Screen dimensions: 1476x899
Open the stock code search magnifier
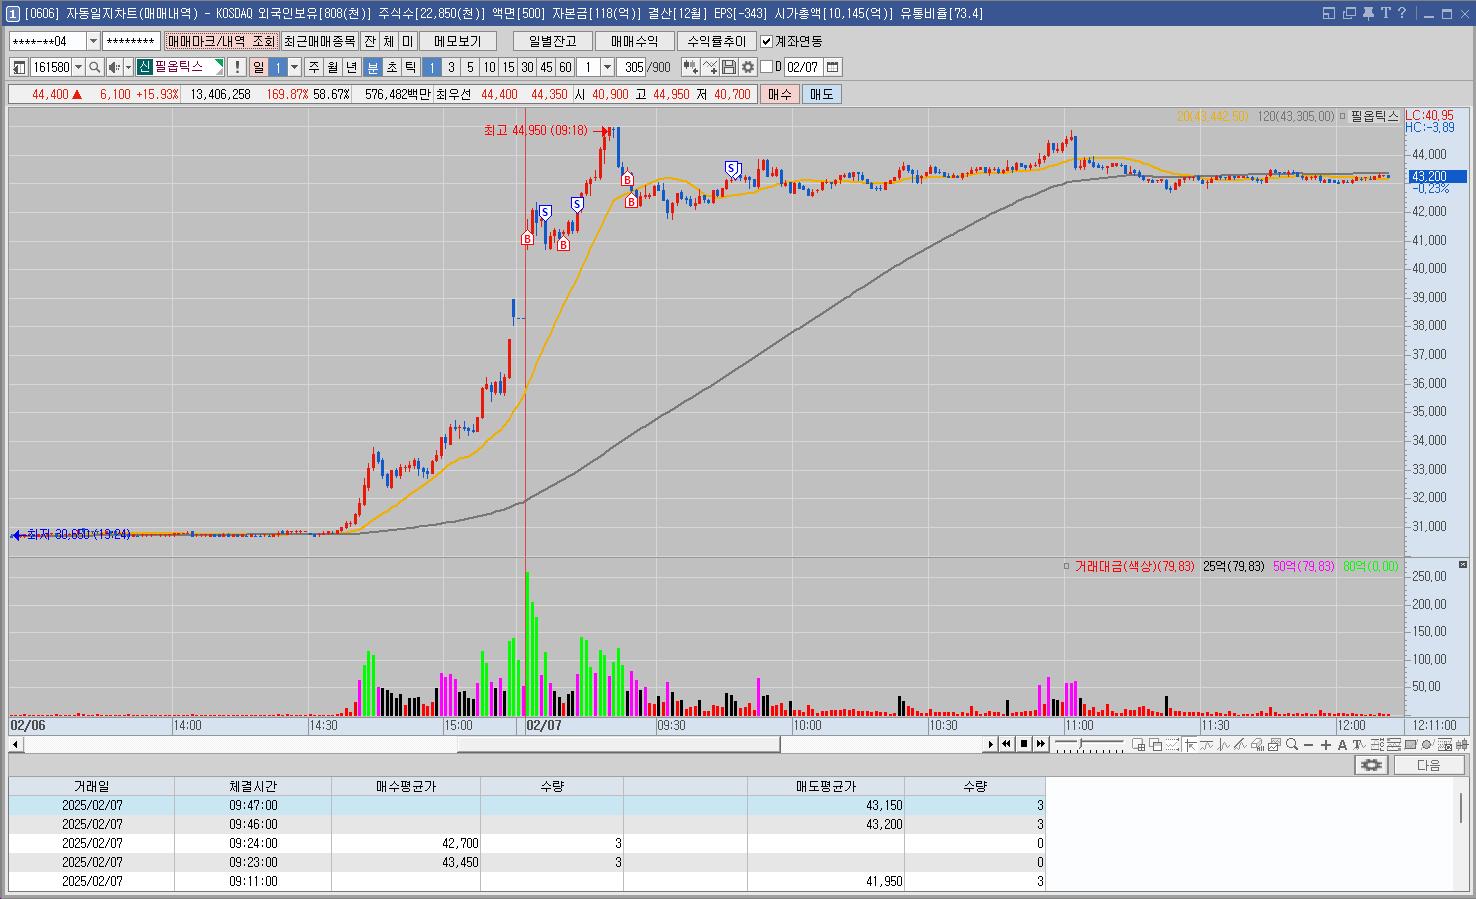[94, 67]
